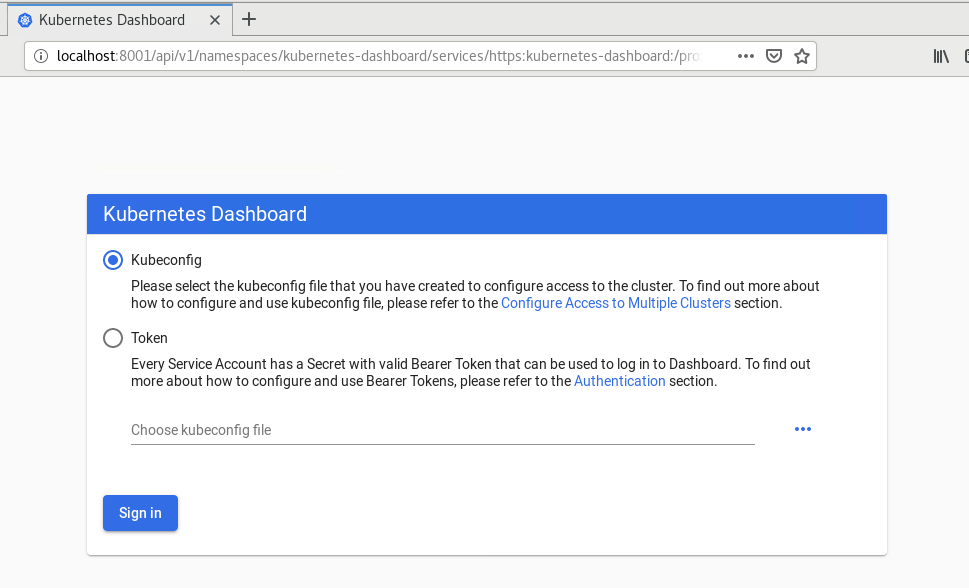Open page actions menu in address bar

click(x=746, y=56)
